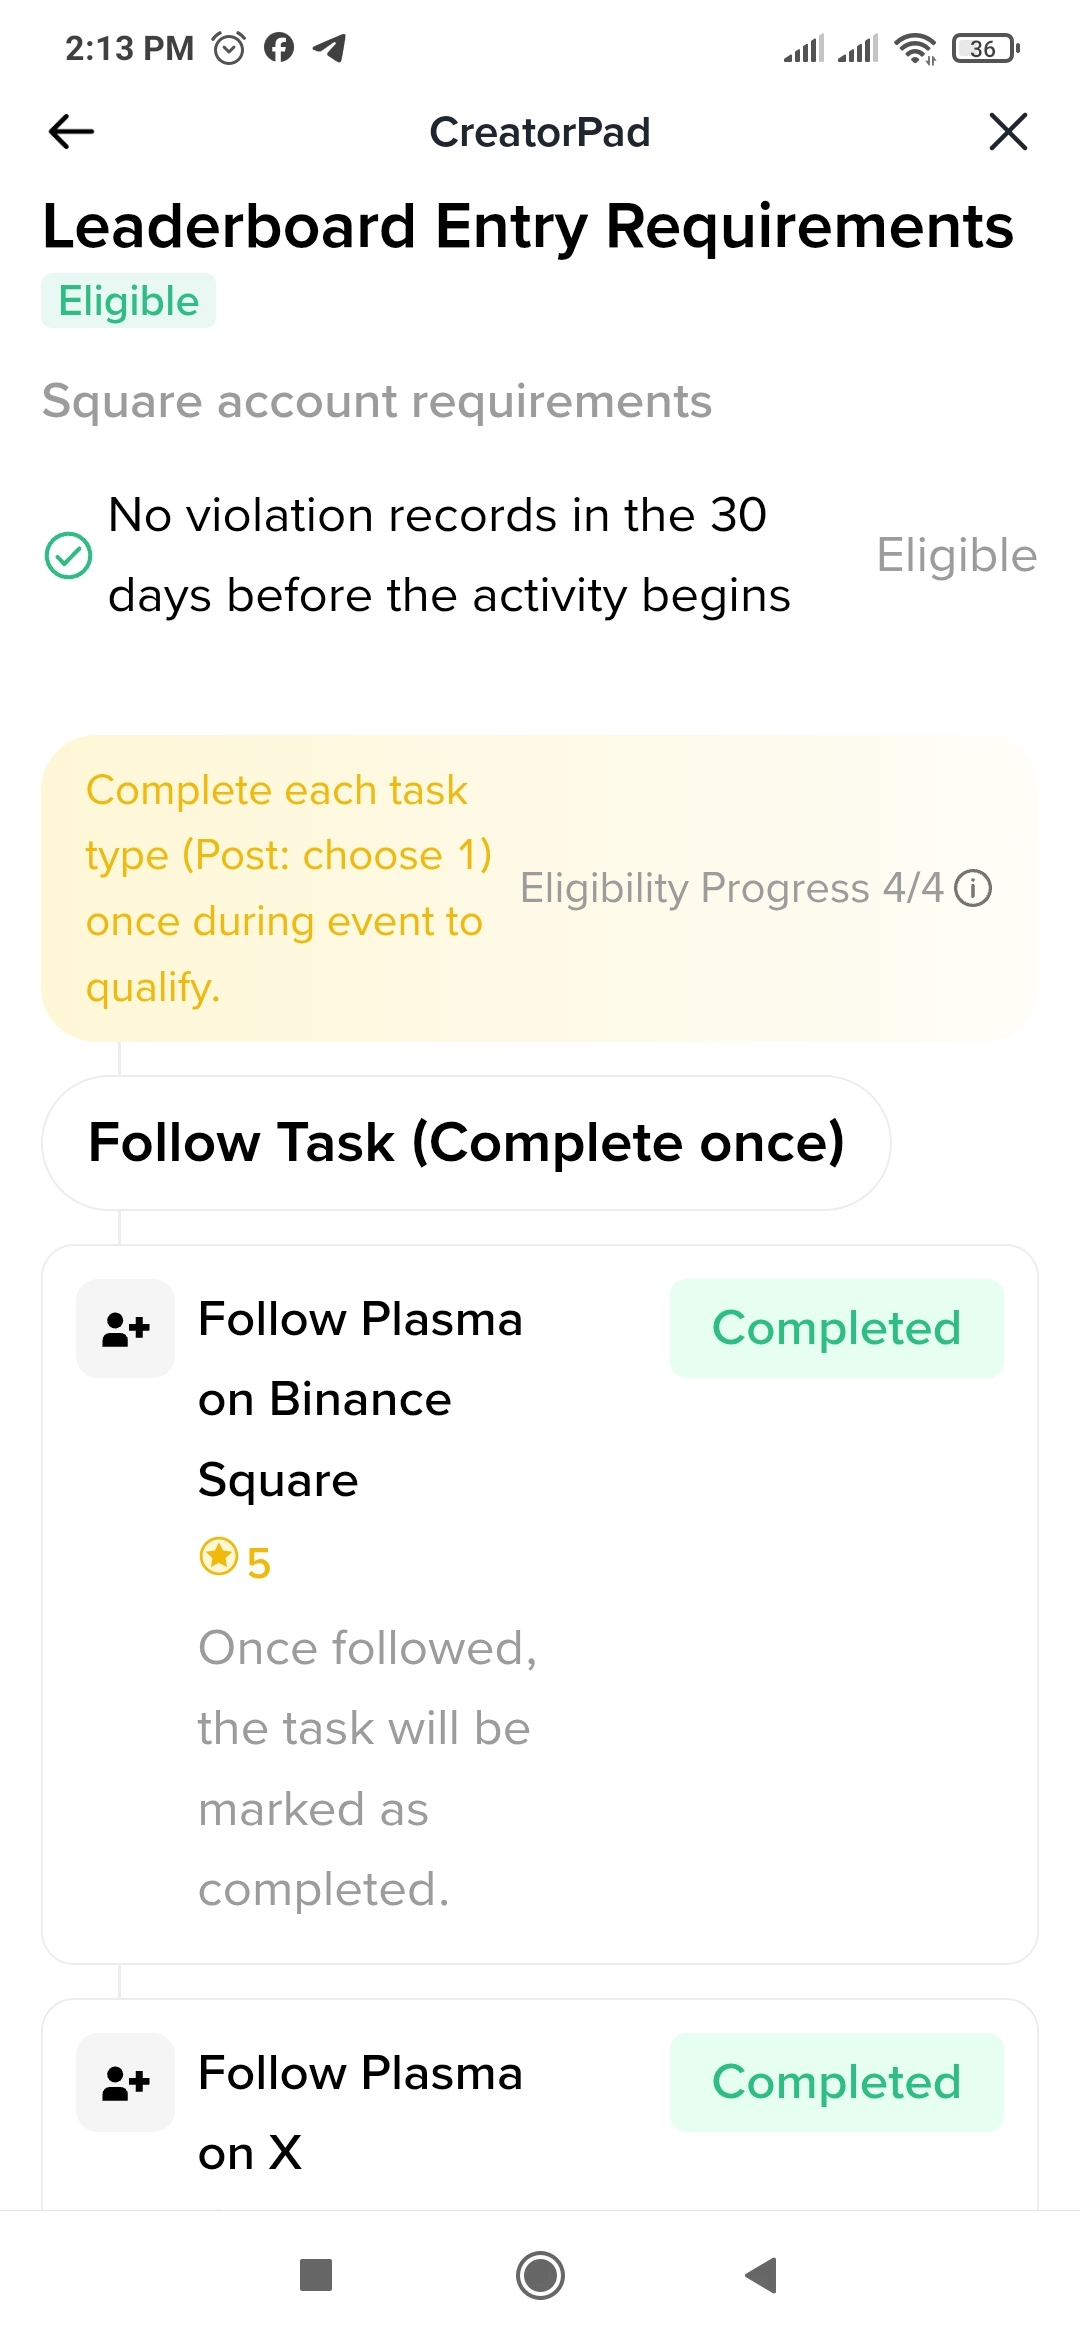This screenshot has height=2340, width=1080.
Task: Tap the Eligibility Progress info icon
Action: (x=973, y=888)
